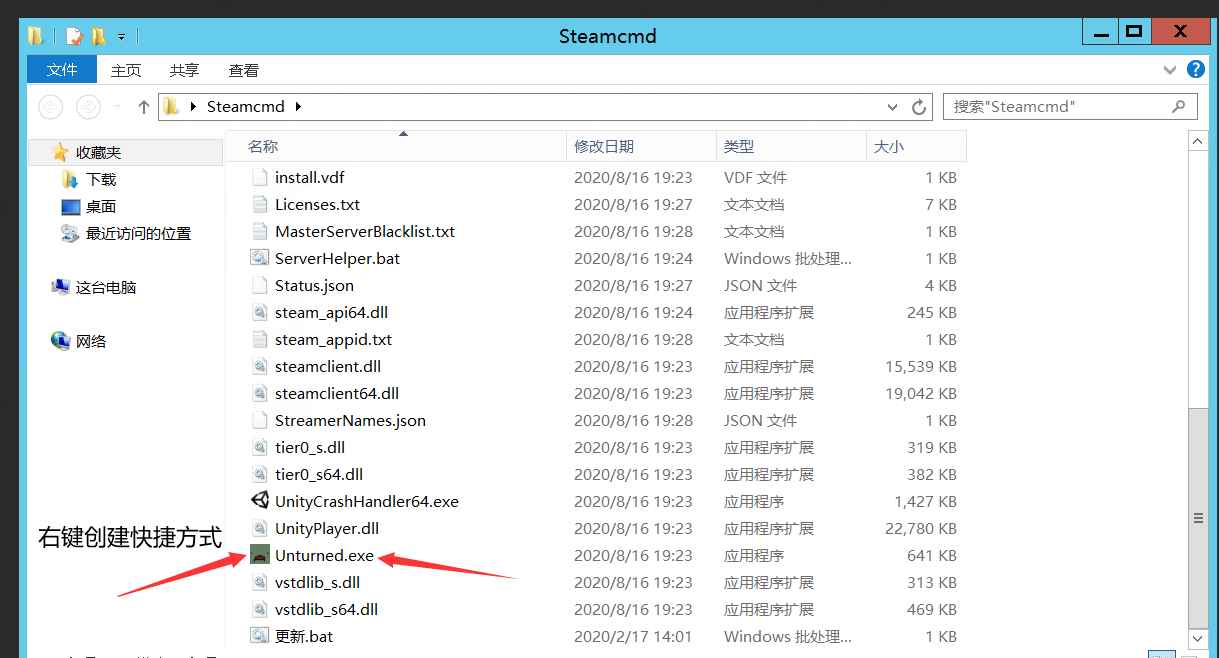This screenshot has width=1219, height=658.
Task: Select 收藏夹 in the navigation pane
Action: [x=98, y=153]
